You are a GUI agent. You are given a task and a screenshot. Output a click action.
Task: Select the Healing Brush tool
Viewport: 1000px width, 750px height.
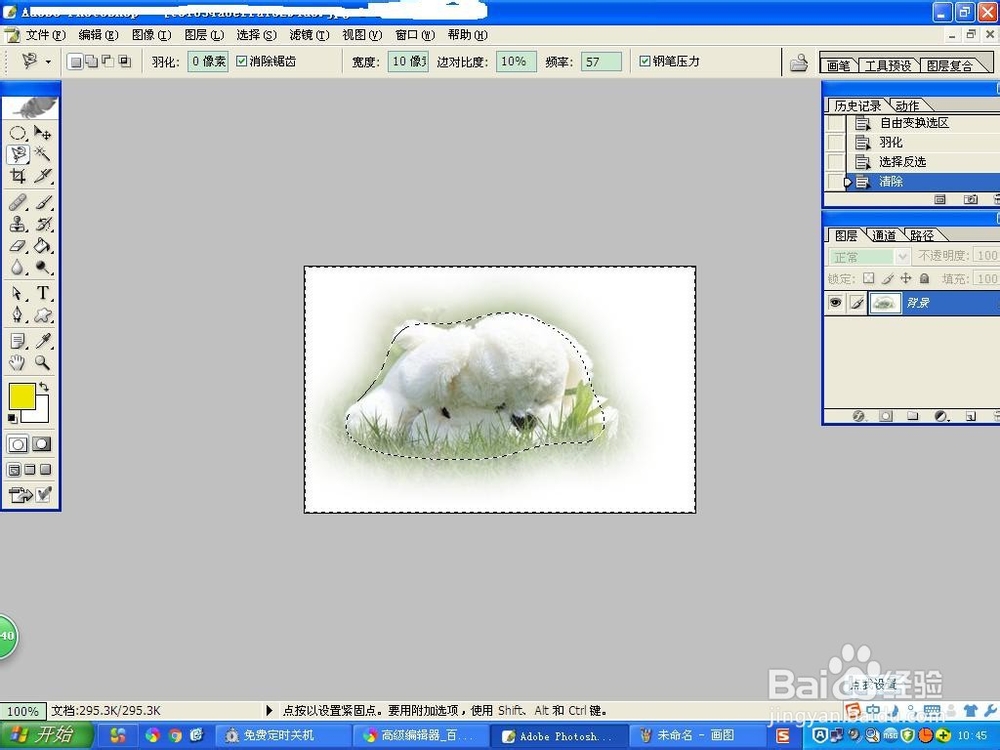pos(18,202)
